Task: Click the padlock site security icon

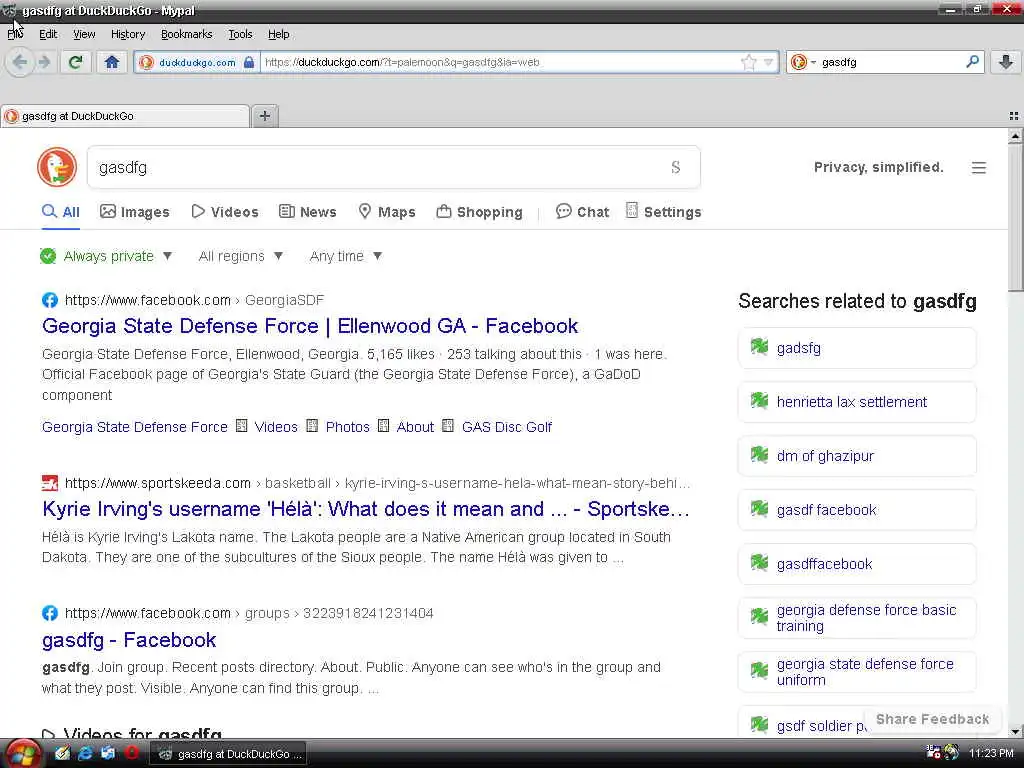Action: point(249,62)
